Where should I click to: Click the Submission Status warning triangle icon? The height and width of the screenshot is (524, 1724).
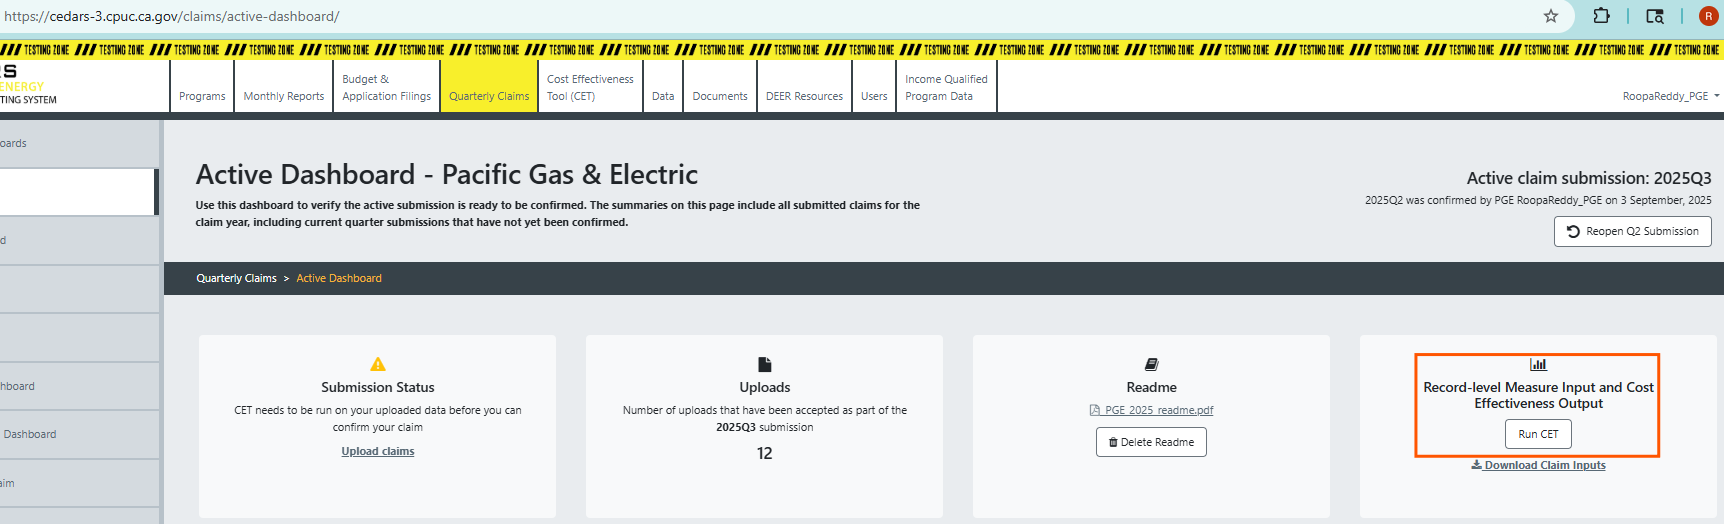378,365
